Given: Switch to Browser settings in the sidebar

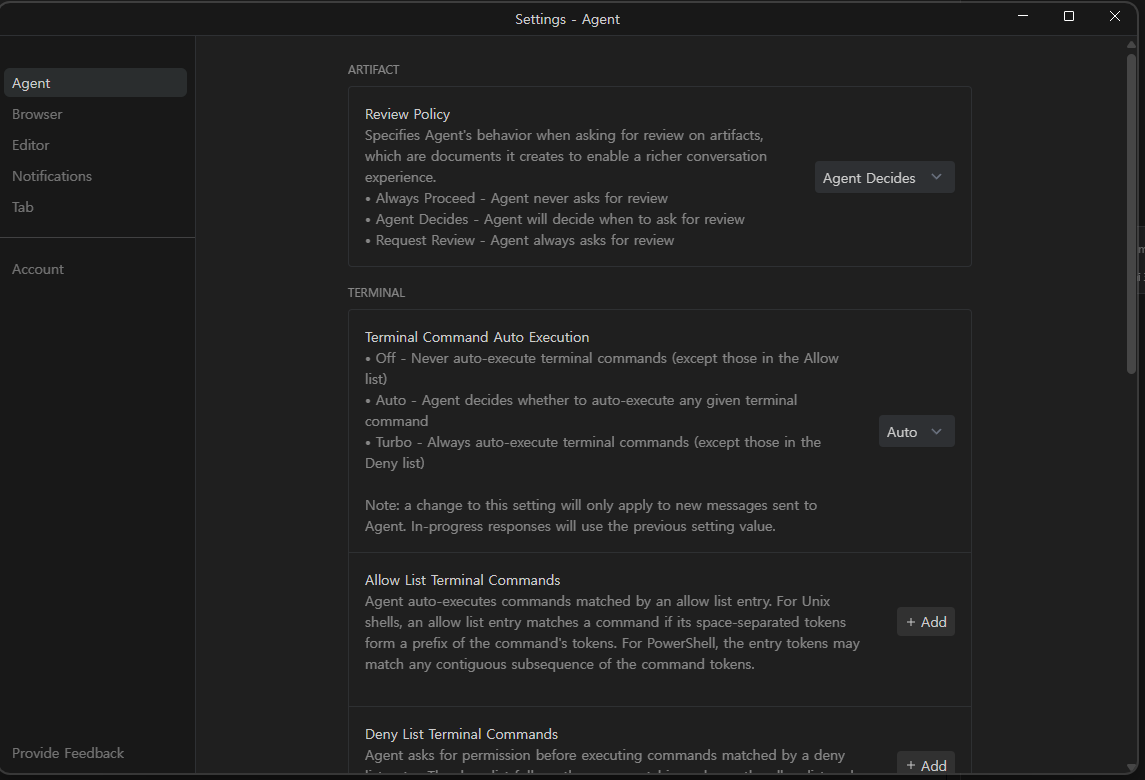Looking at the screenshot, I should click(x=37, y=114).
